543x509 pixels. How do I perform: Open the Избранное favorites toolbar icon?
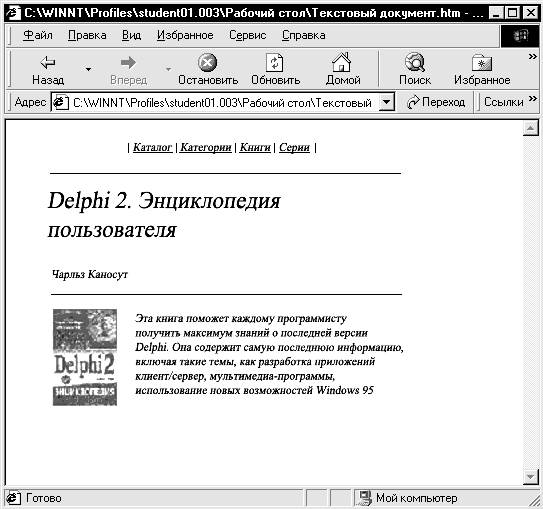[x=482, y=63]
